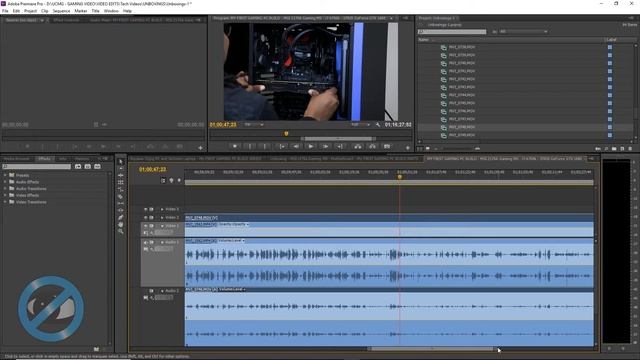This screenshot has width=640, height=360.
Task: Expand the Video 3 track
Action: pos(162,209)
